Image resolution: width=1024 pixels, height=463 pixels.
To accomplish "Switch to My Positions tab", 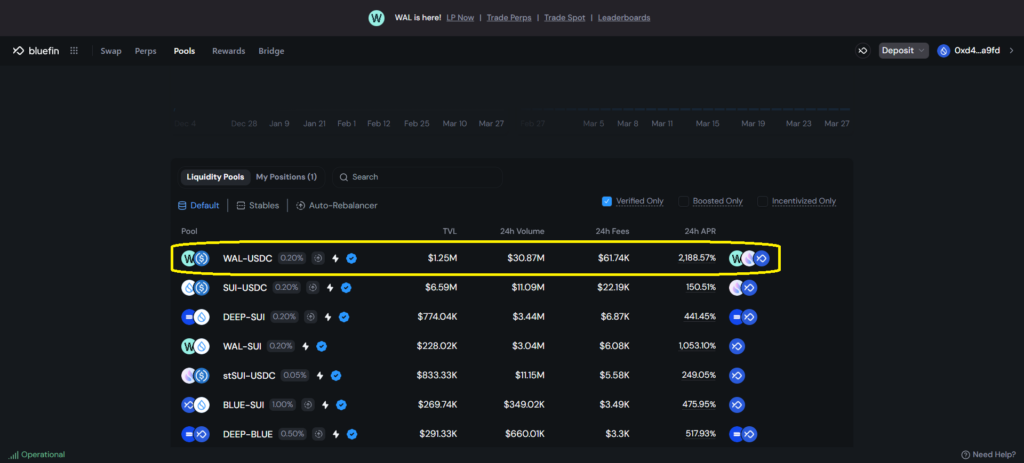I will tap(286, 177).
